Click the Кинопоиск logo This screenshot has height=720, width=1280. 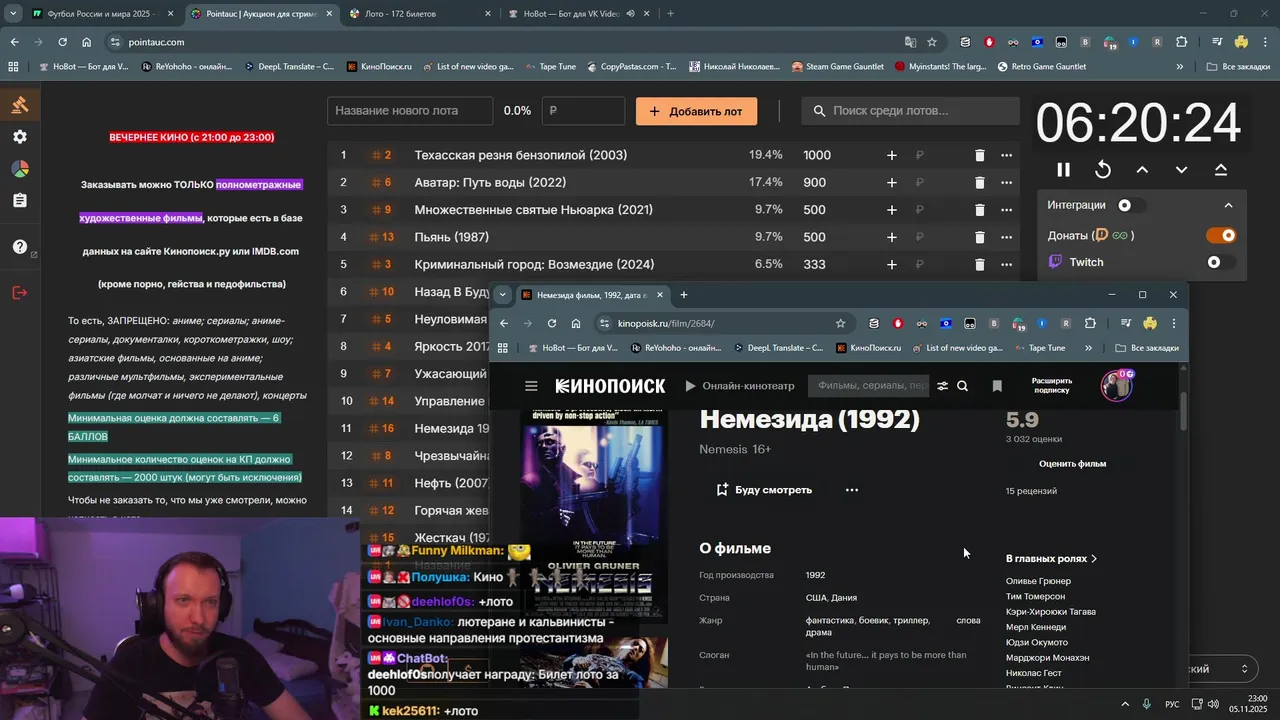click(x=610, y=386)
